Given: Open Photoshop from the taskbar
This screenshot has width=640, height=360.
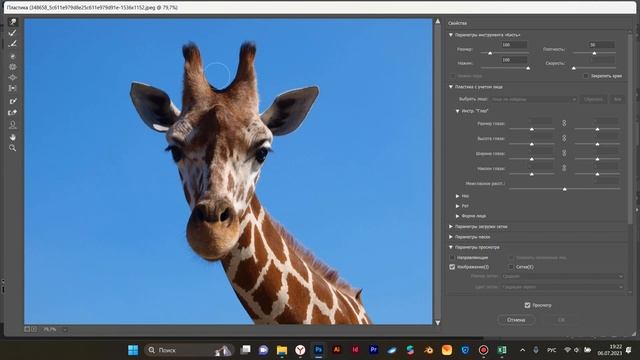Looking at the screenshot, I should click(x=318, y=350).
